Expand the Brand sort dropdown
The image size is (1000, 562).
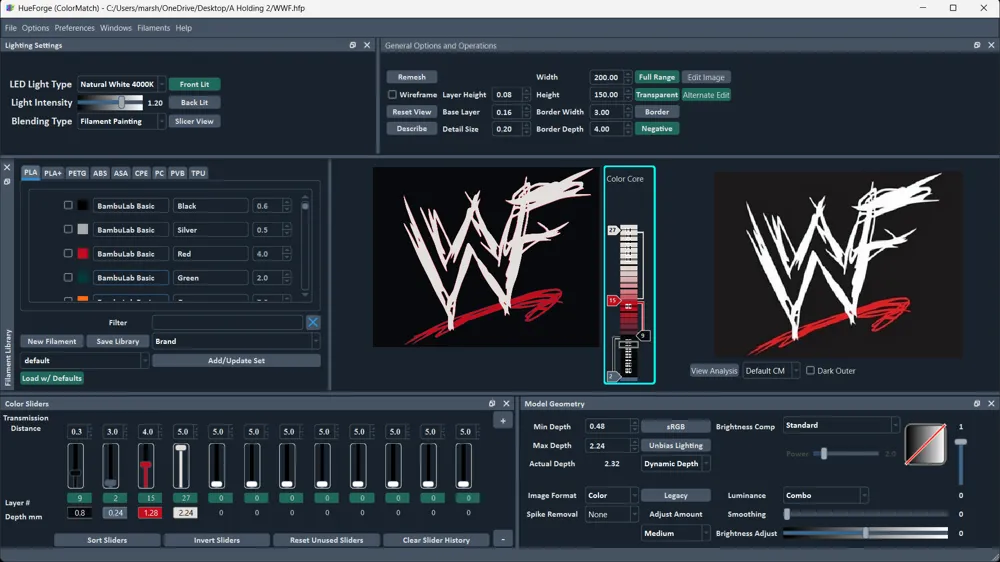point(235,341)
